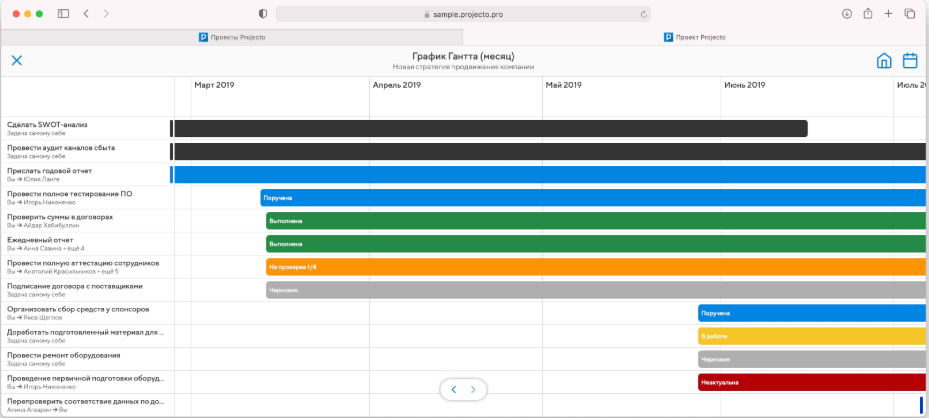929x418 pixels.
Task: Open task Сделать SWOT-анализ
Action: coord(47,125)
